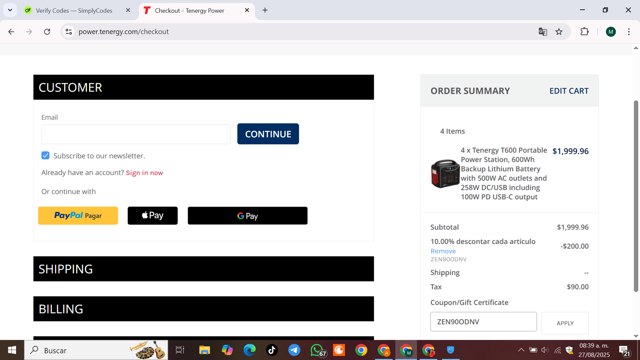This screenshot has height=360, width=640.
Task: Open WhatsApp from the taskbar
Action: 317,350
